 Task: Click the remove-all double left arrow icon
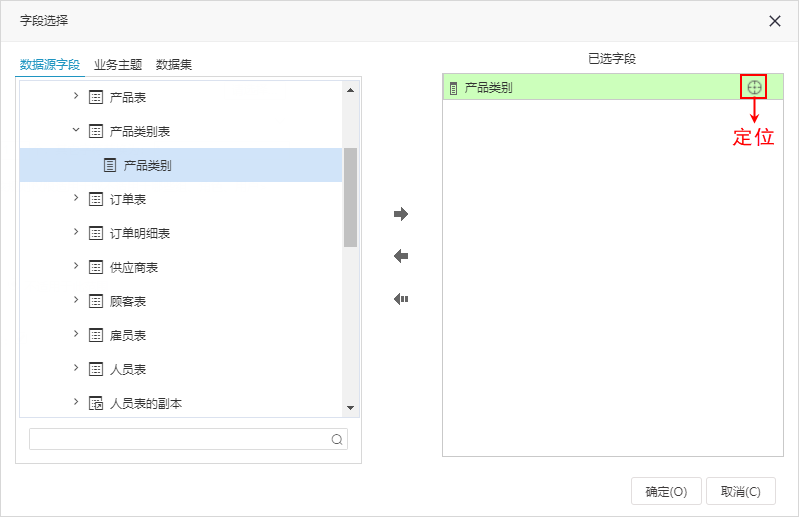click(401, 299)
